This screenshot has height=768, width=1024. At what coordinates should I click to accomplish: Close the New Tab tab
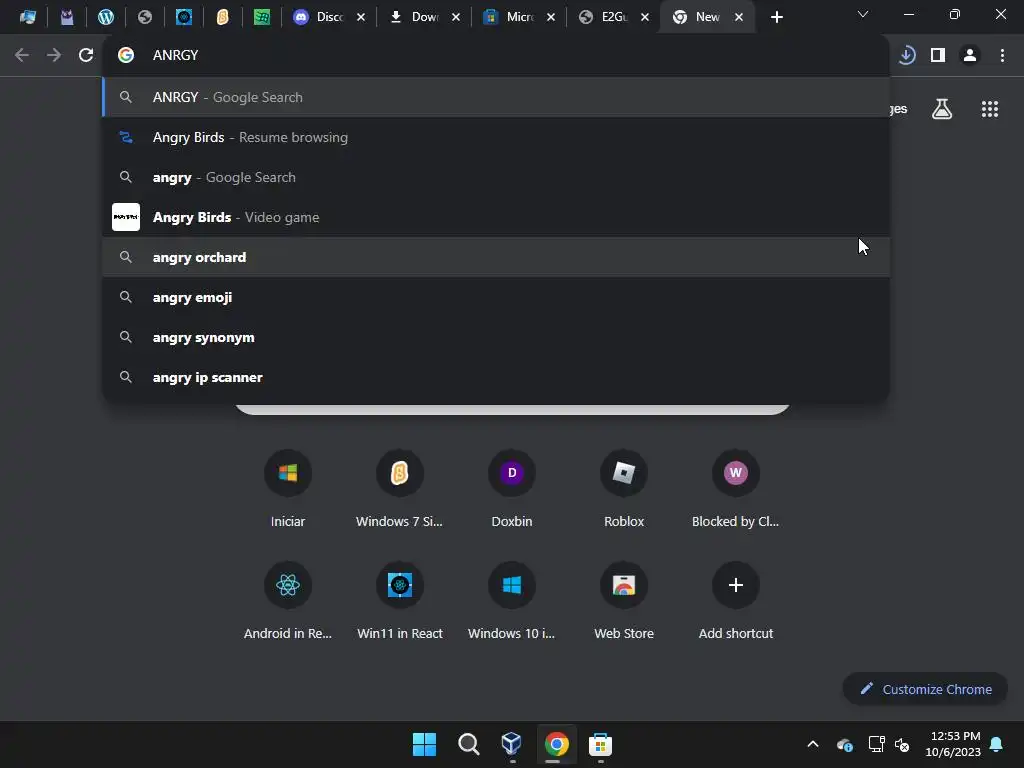(x=739, y=18)
